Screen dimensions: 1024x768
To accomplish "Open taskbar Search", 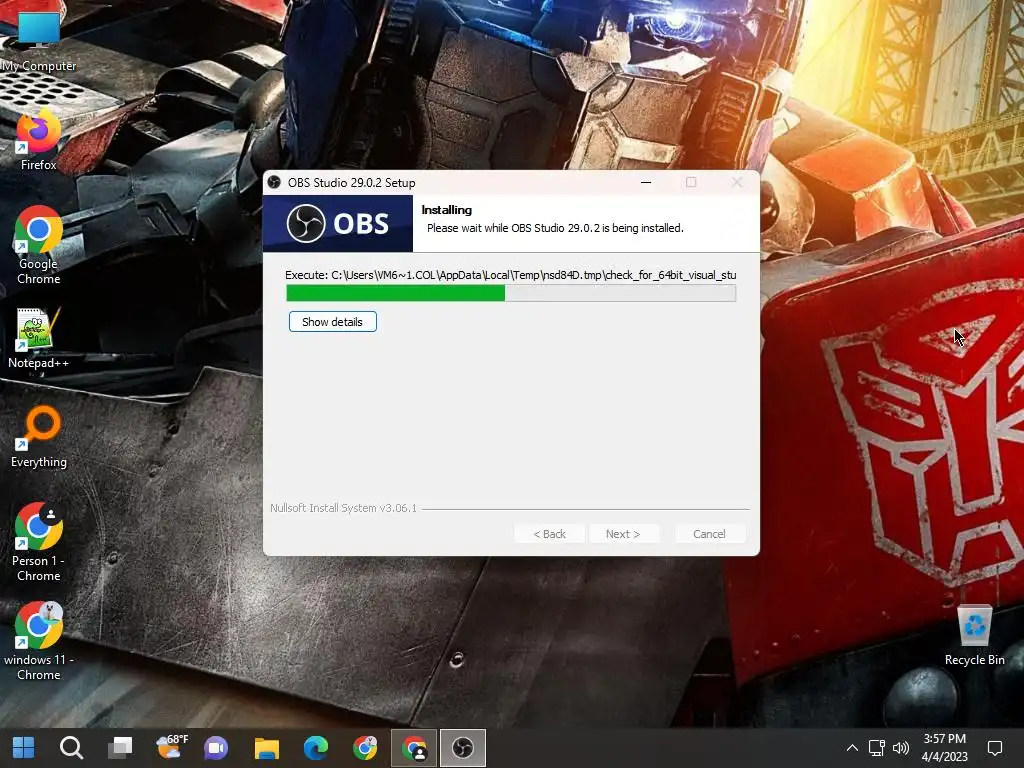I will [71, 748].
